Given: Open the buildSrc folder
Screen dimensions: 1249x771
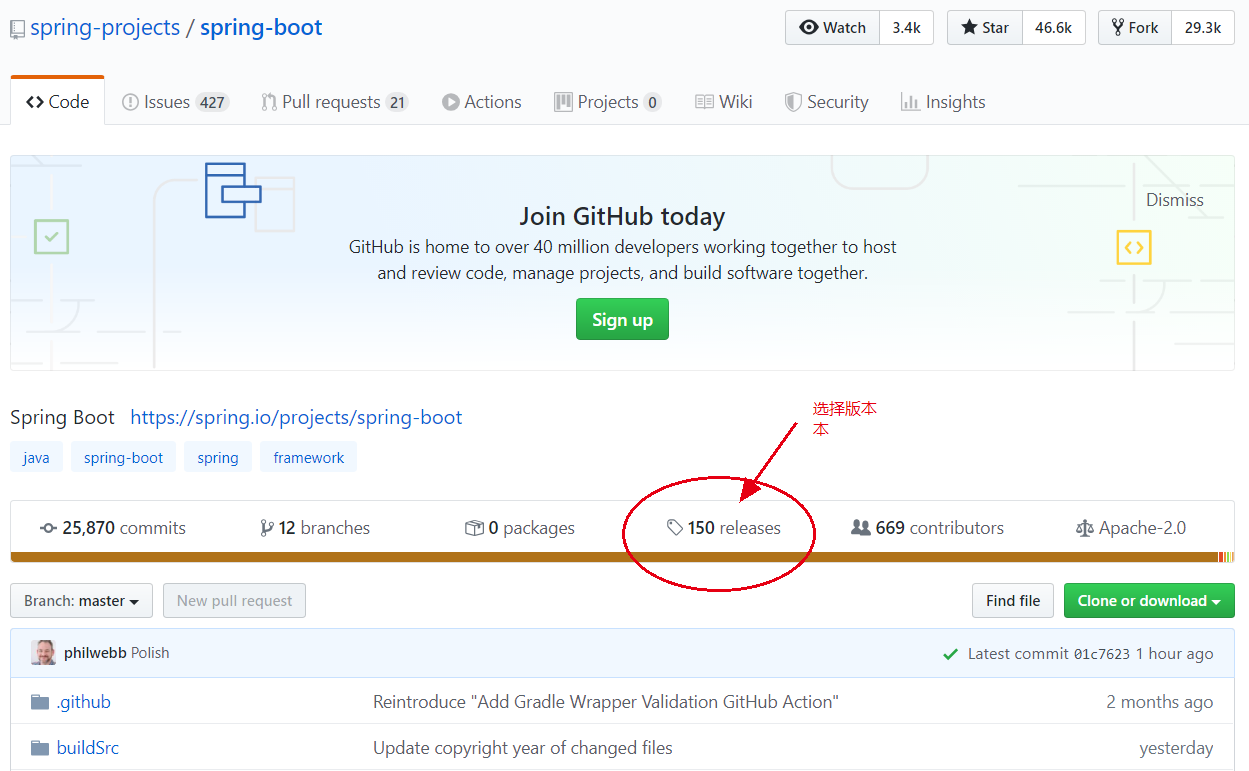Looking at the screenshot, I should tap(88, 748).
